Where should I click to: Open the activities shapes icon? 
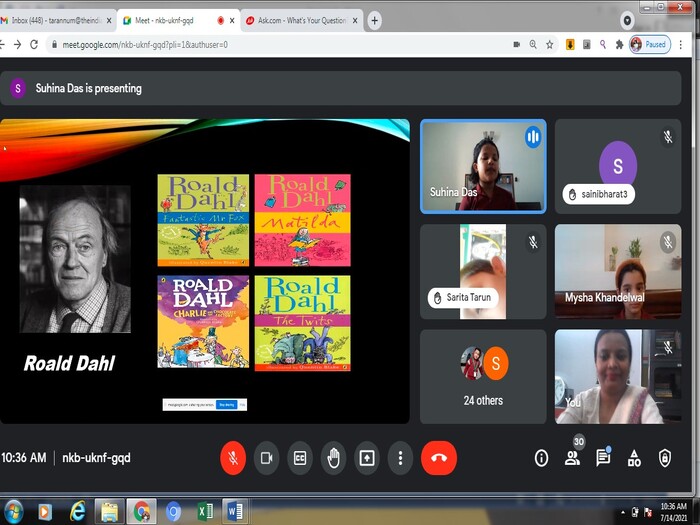pos(634,458)
